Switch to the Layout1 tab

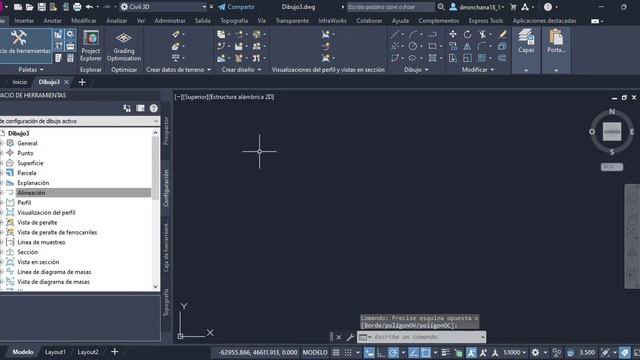point(55,352)
